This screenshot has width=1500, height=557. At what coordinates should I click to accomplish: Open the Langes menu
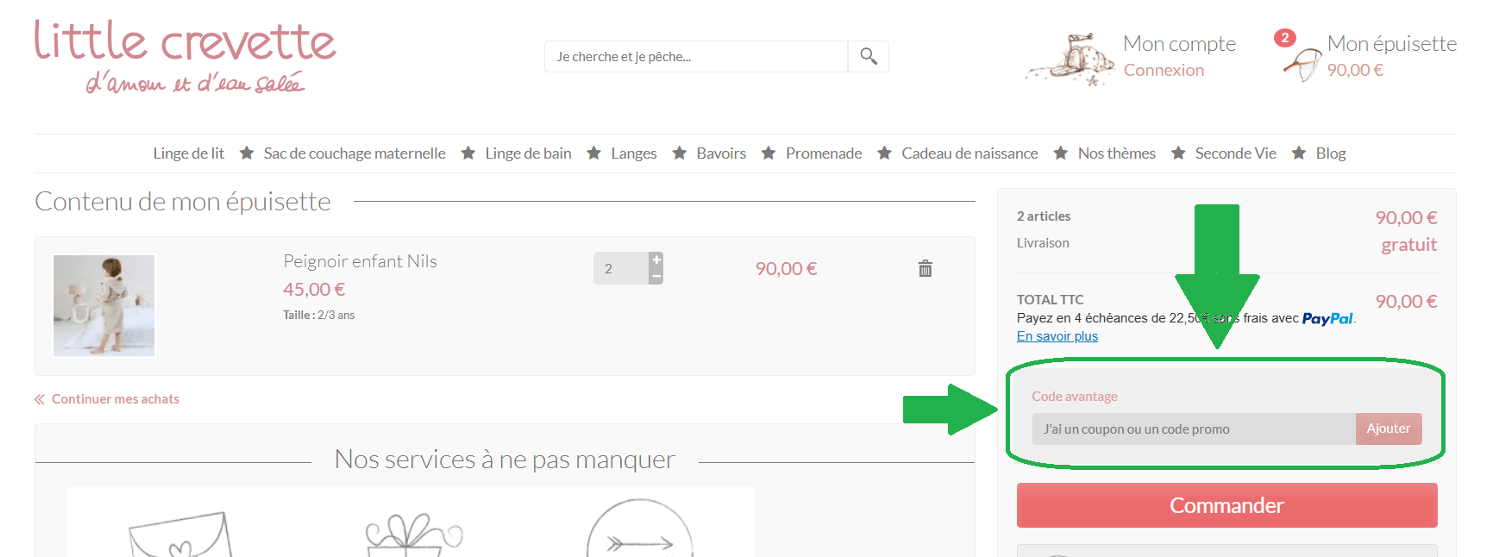(x=634, y=153)
